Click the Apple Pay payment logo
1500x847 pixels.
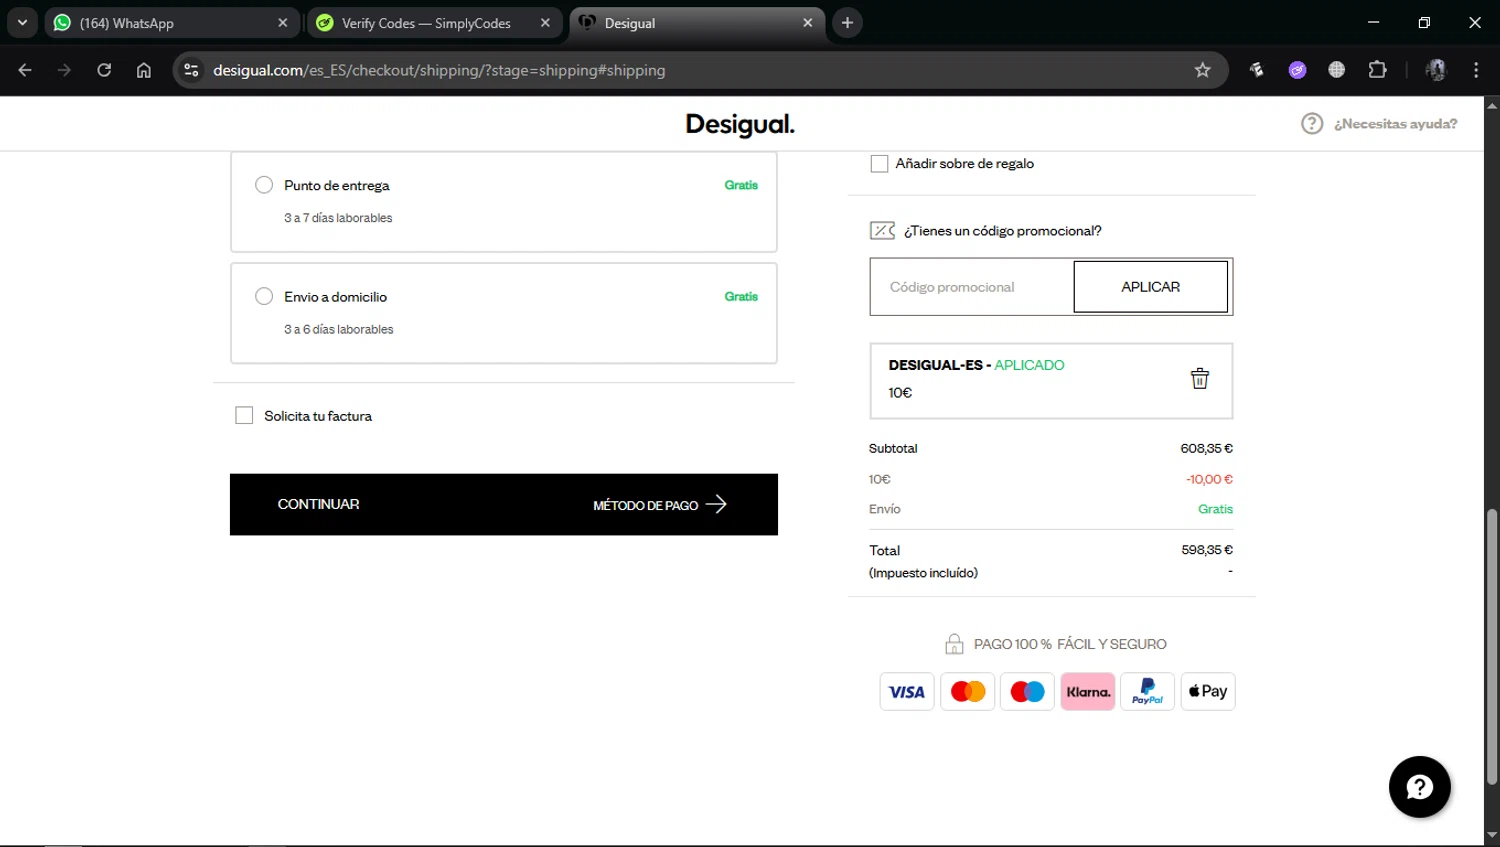coord(1208,692)
